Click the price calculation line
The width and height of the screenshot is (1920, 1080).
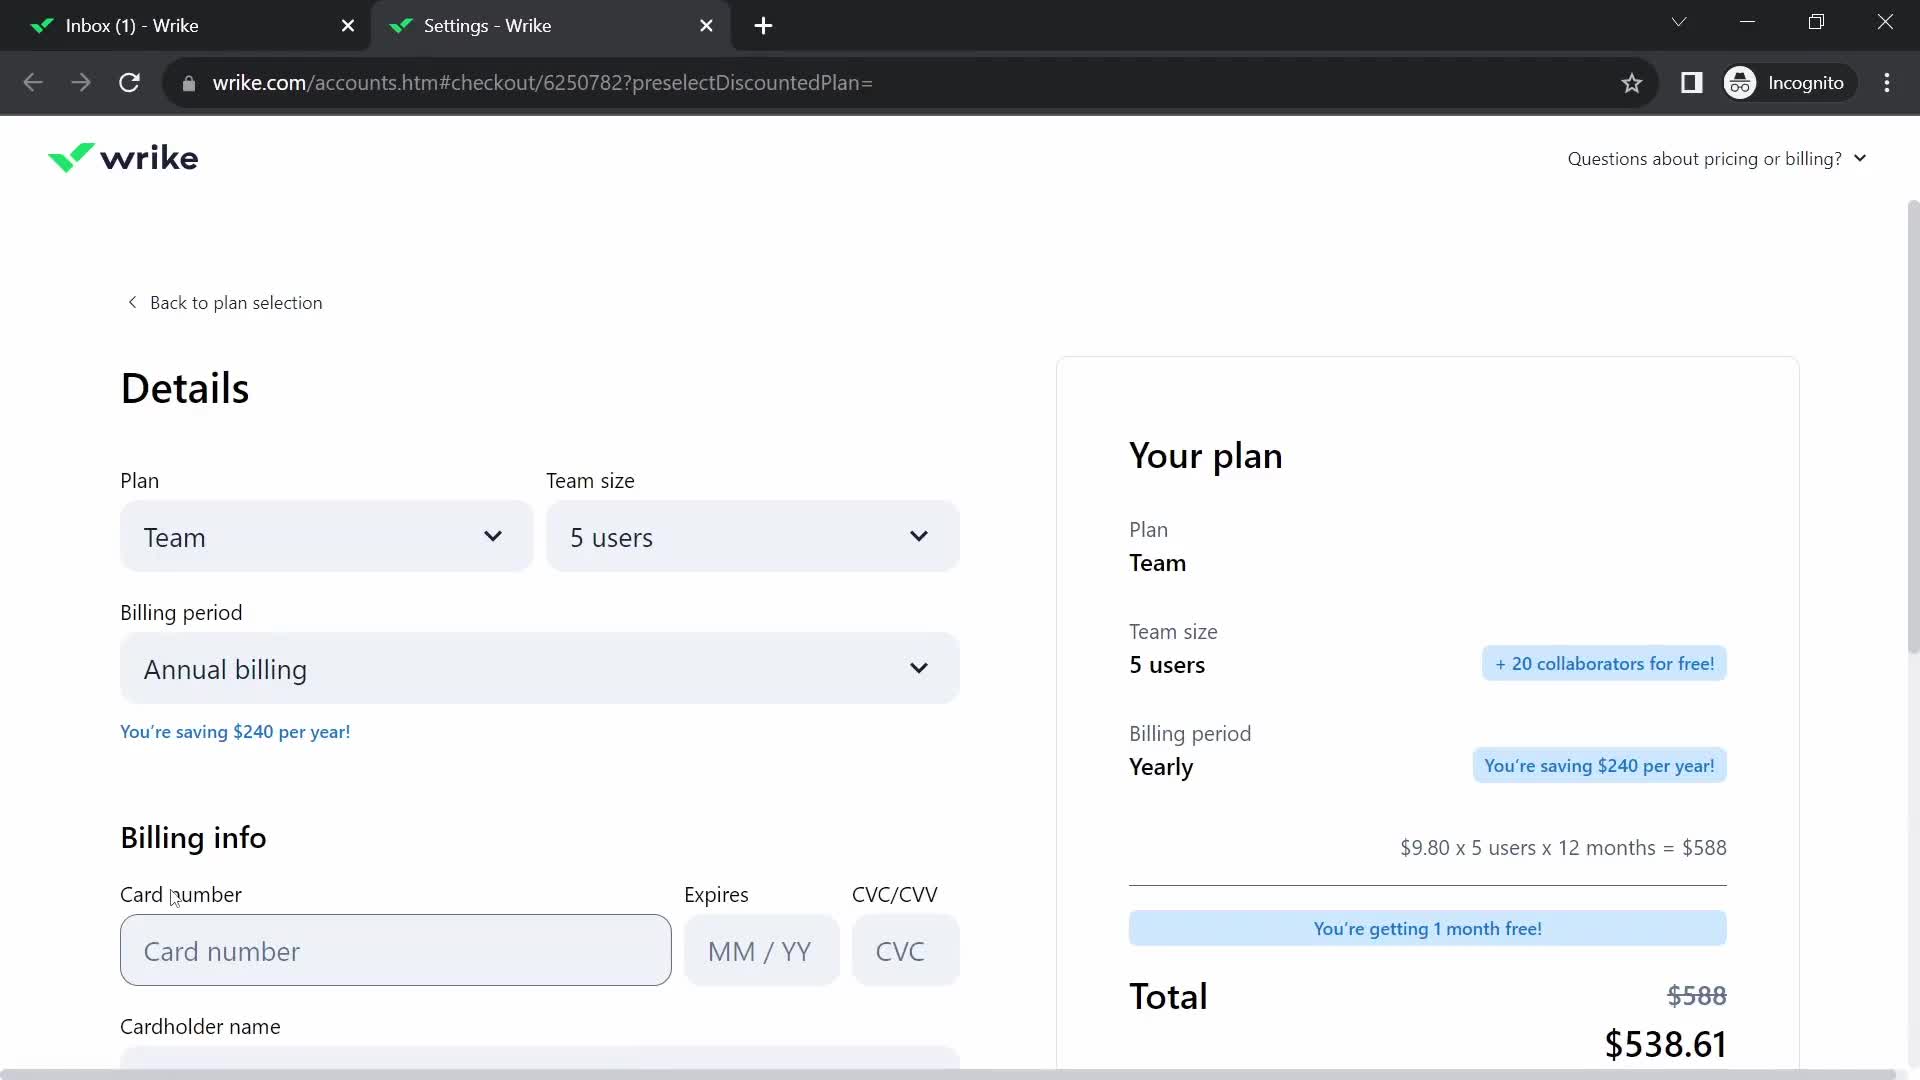click(x=1563, y=848)
